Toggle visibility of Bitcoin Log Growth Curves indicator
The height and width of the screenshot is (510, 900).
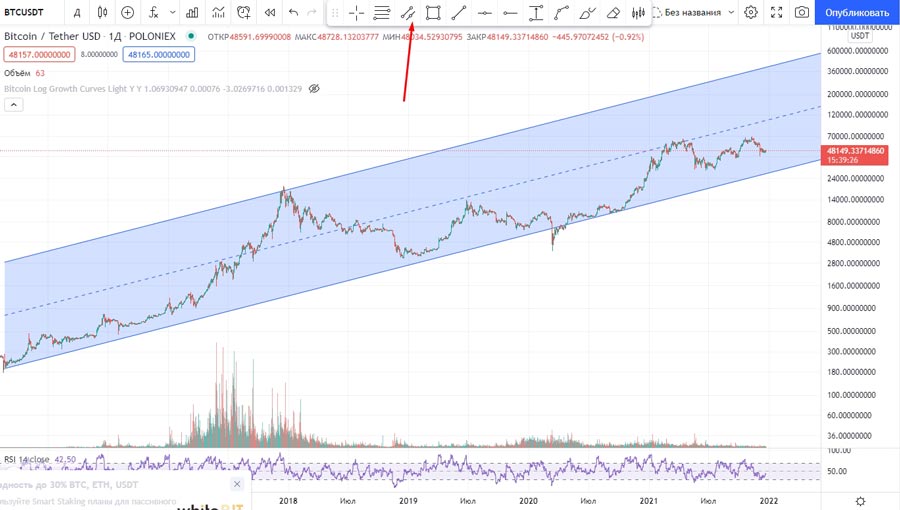point(314,89)
